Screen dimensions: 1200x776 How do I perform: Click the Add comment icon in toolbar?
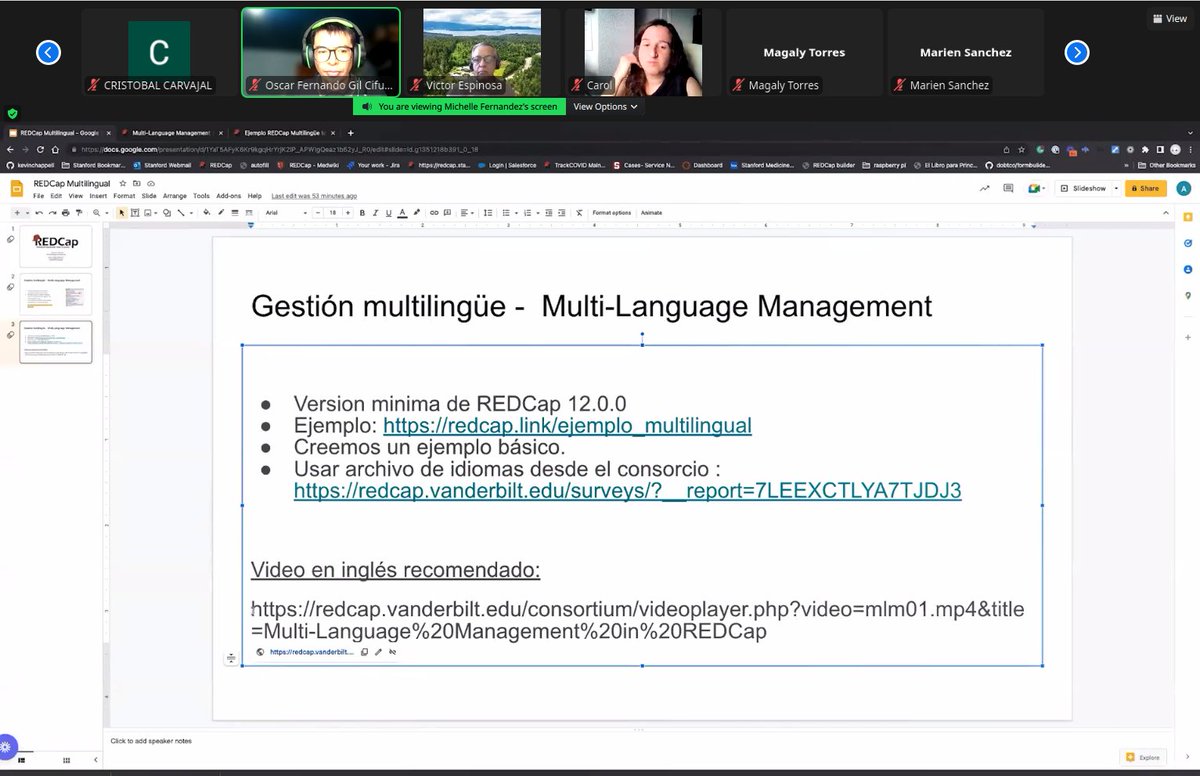coord(447,213)
